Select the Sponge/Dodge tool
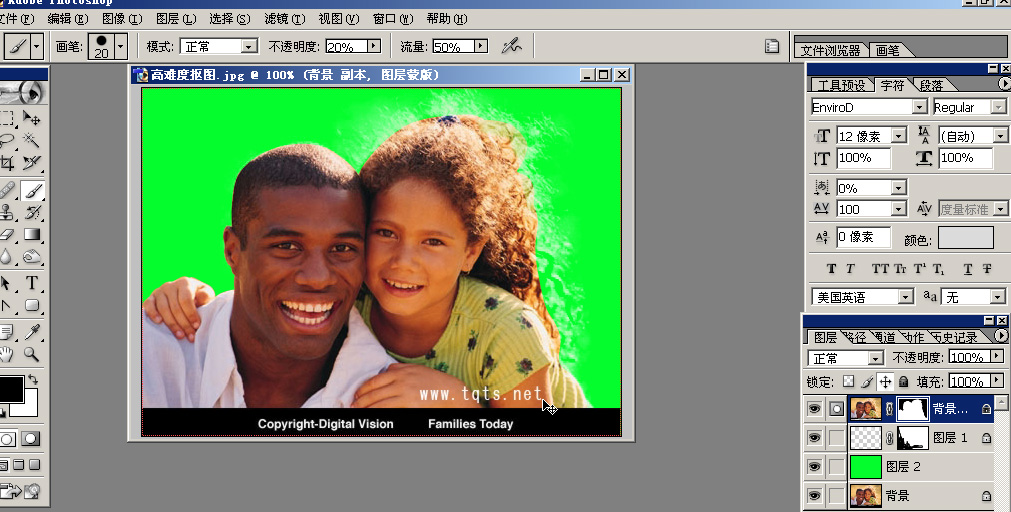 coord(32,257)
